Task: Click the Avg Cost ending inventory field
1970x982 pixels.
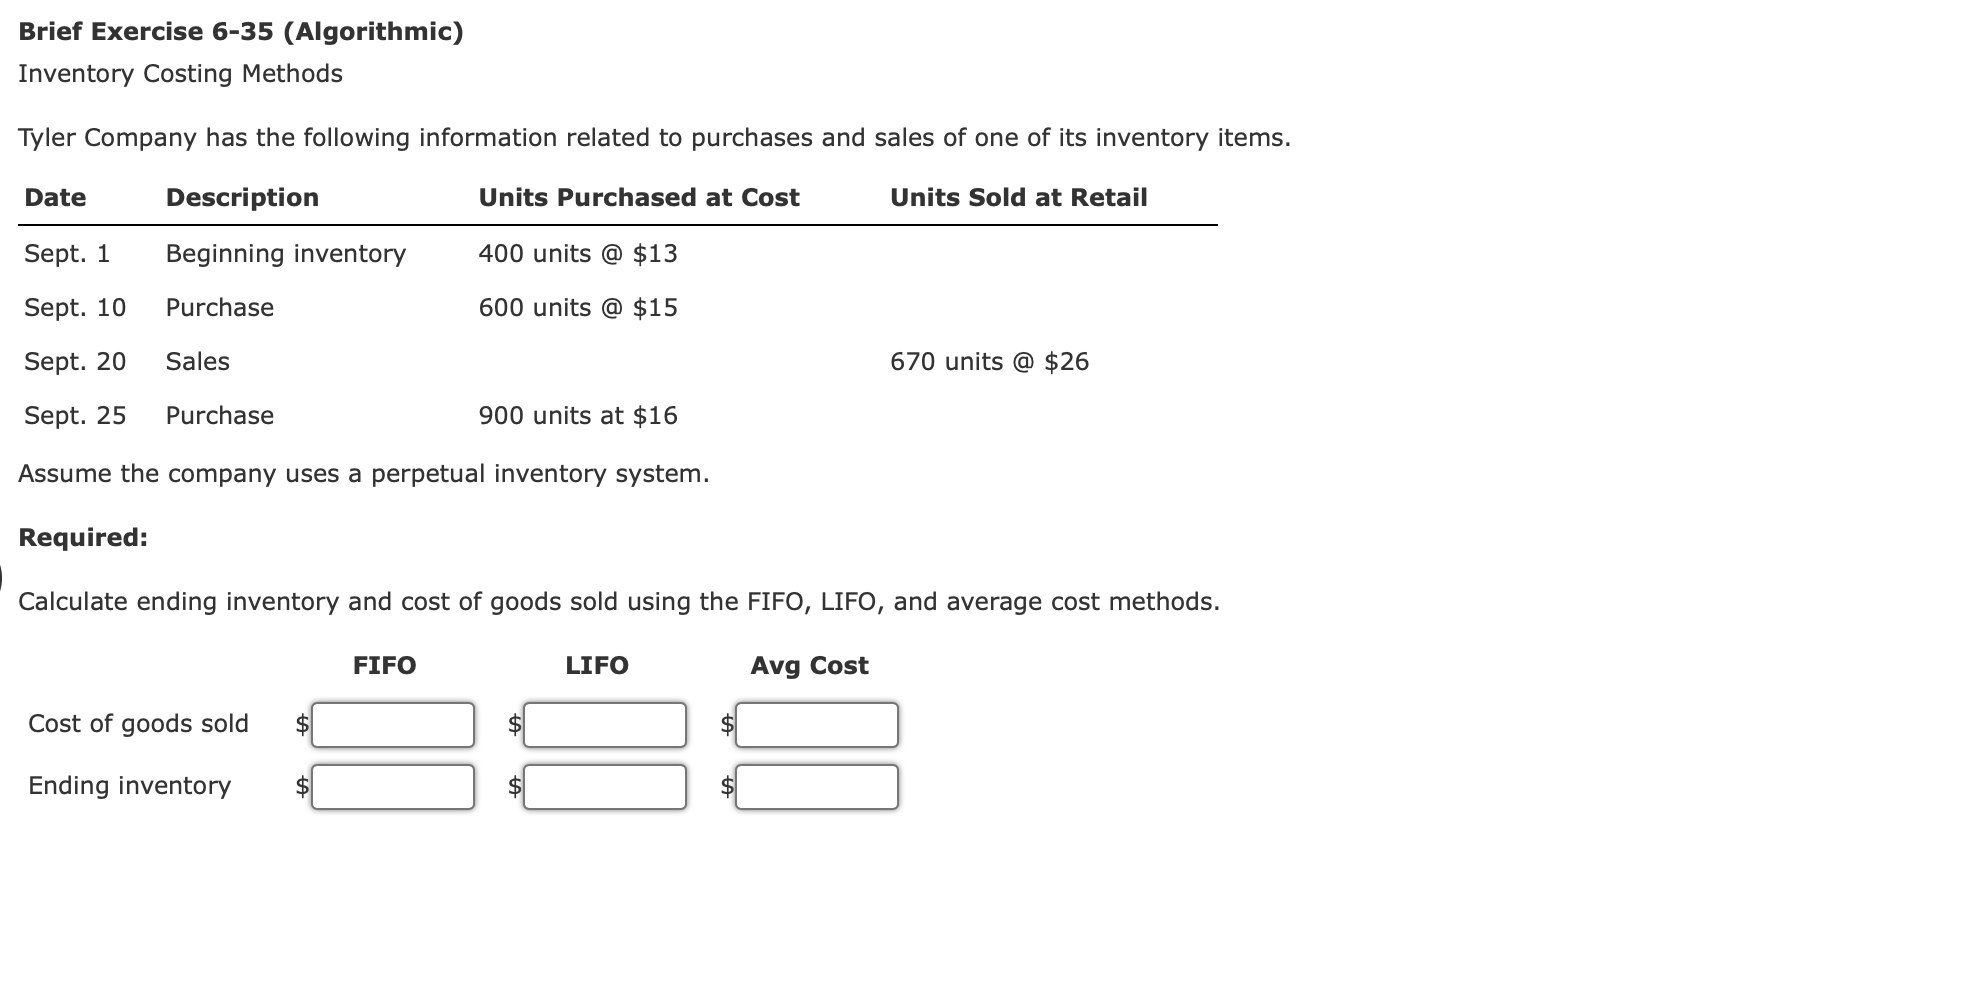Action: [816, 786]
